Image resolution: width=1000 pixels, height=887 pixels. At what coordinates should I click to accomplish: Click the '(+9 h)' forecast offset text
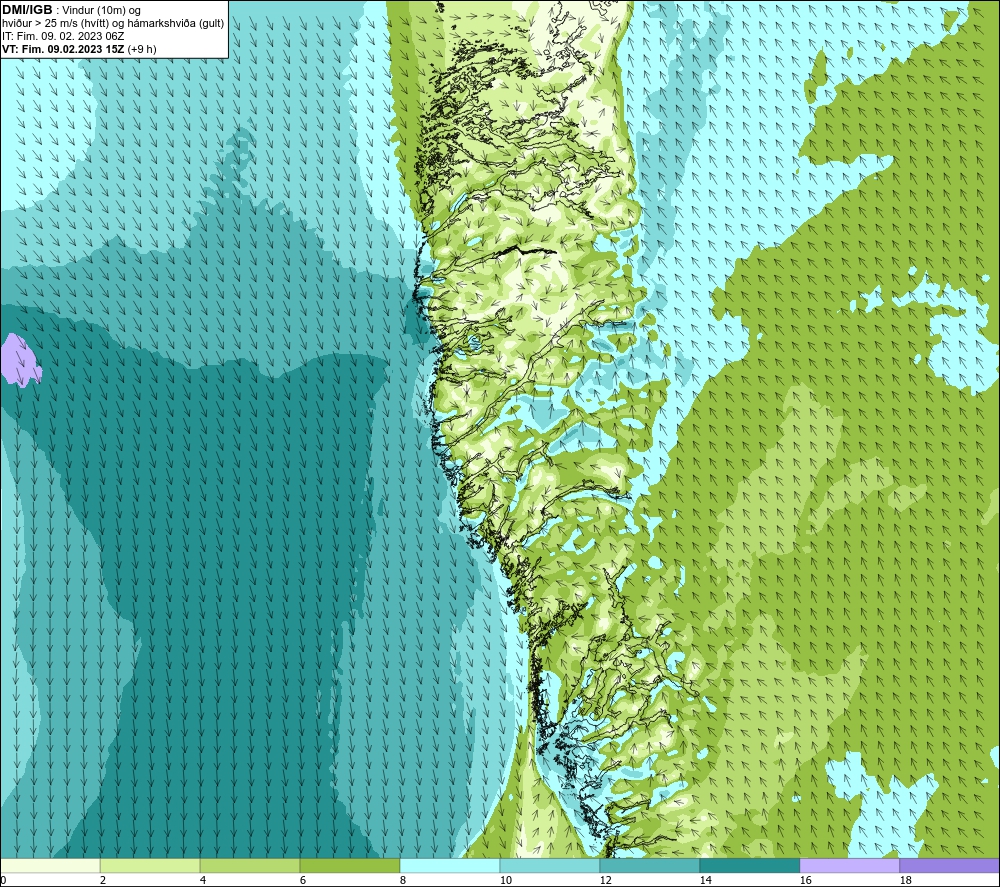(142, 49)
